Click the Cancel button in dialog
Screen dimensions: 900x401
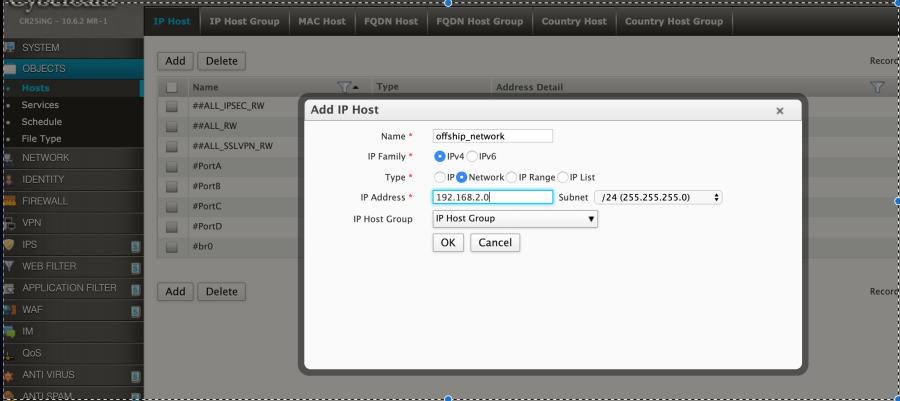(495, 243)
